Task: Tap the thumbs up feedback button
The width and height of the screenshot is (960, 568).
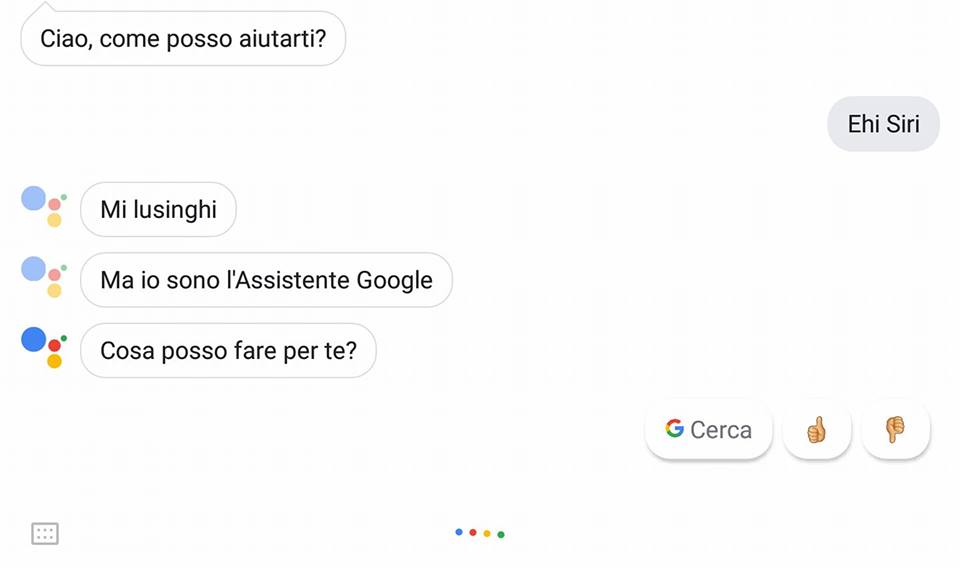Action: point(817,430)
